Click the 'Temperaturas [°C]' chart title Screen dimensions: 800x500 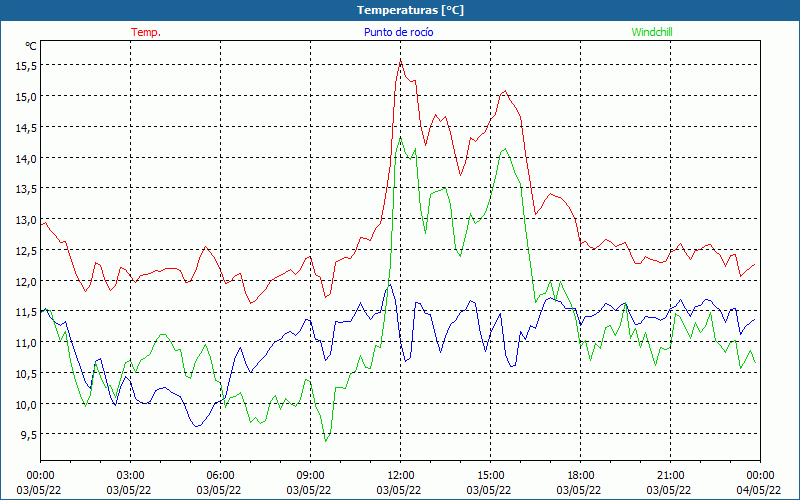(x=410, y=10)
